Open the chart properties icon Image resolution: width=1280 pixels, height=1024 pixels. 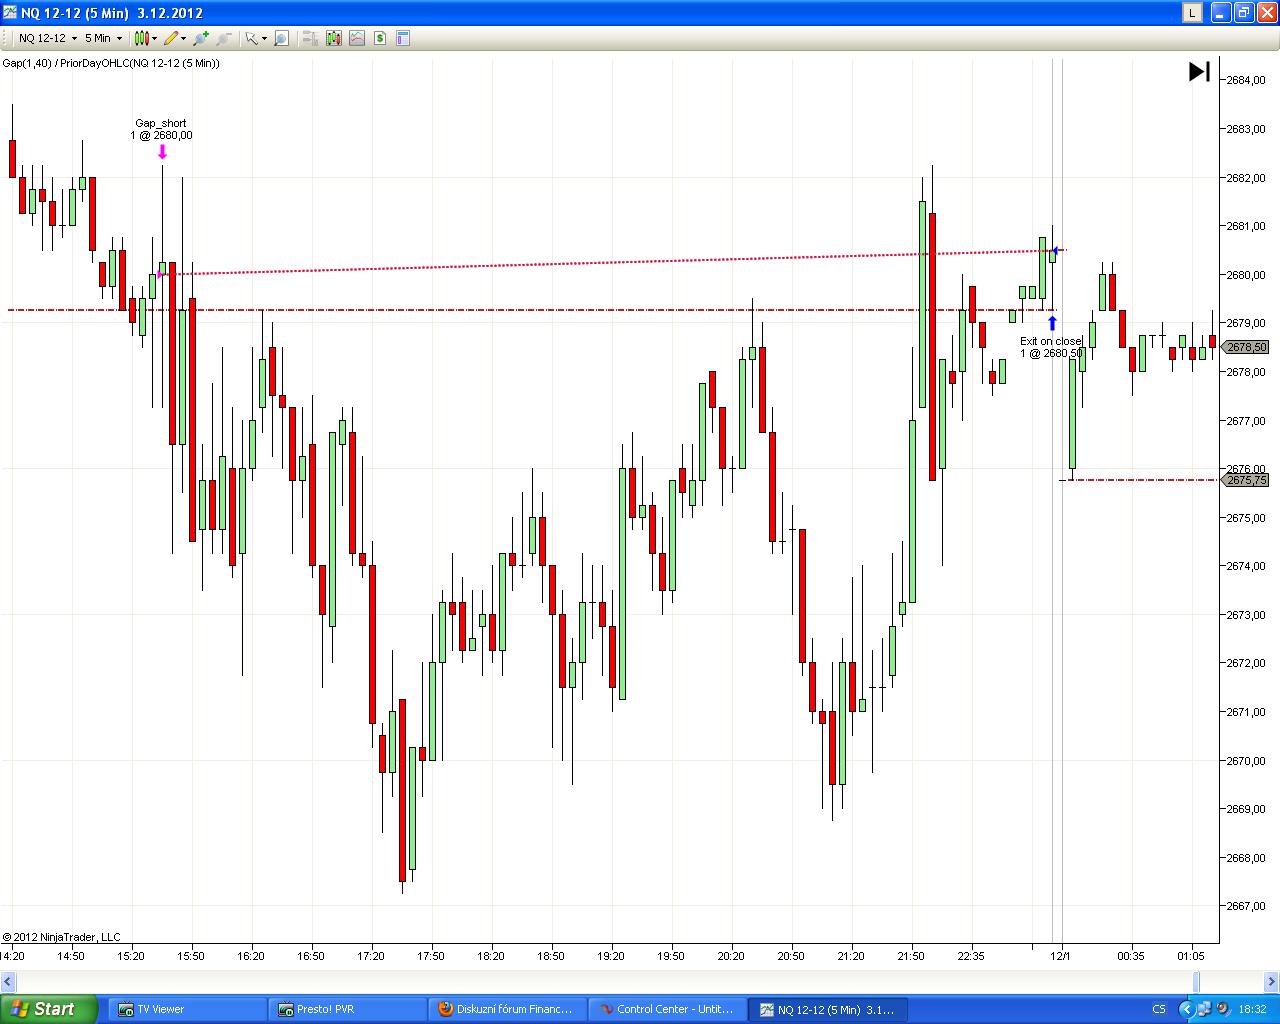pyautogui.click(x=403, y=38)
